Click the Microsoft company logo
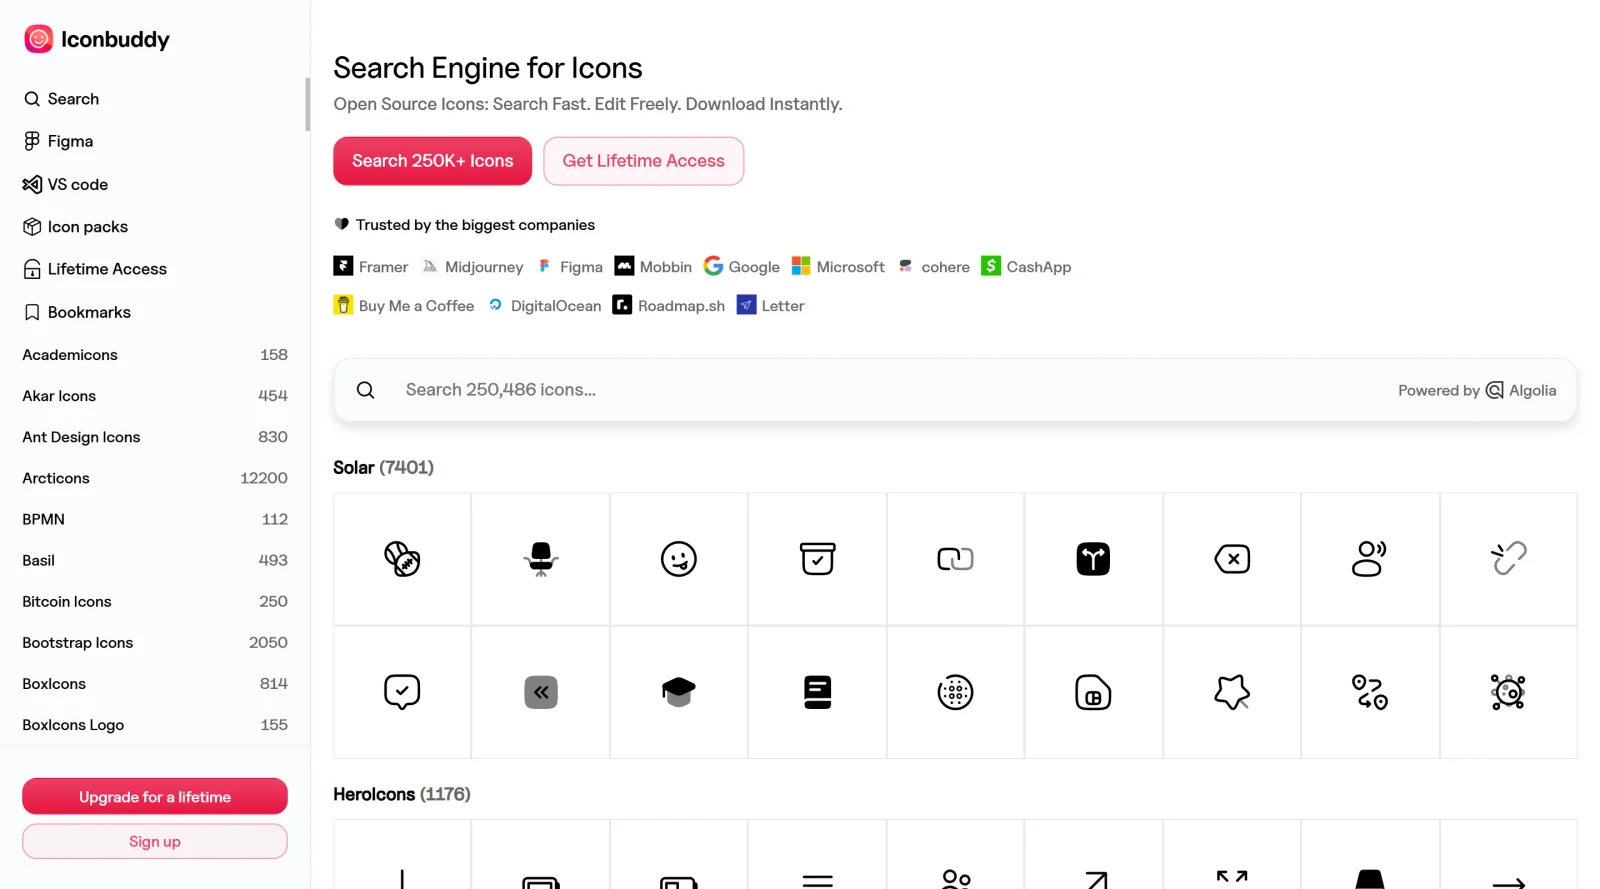 pyautogui.click(x=801, y=266)
